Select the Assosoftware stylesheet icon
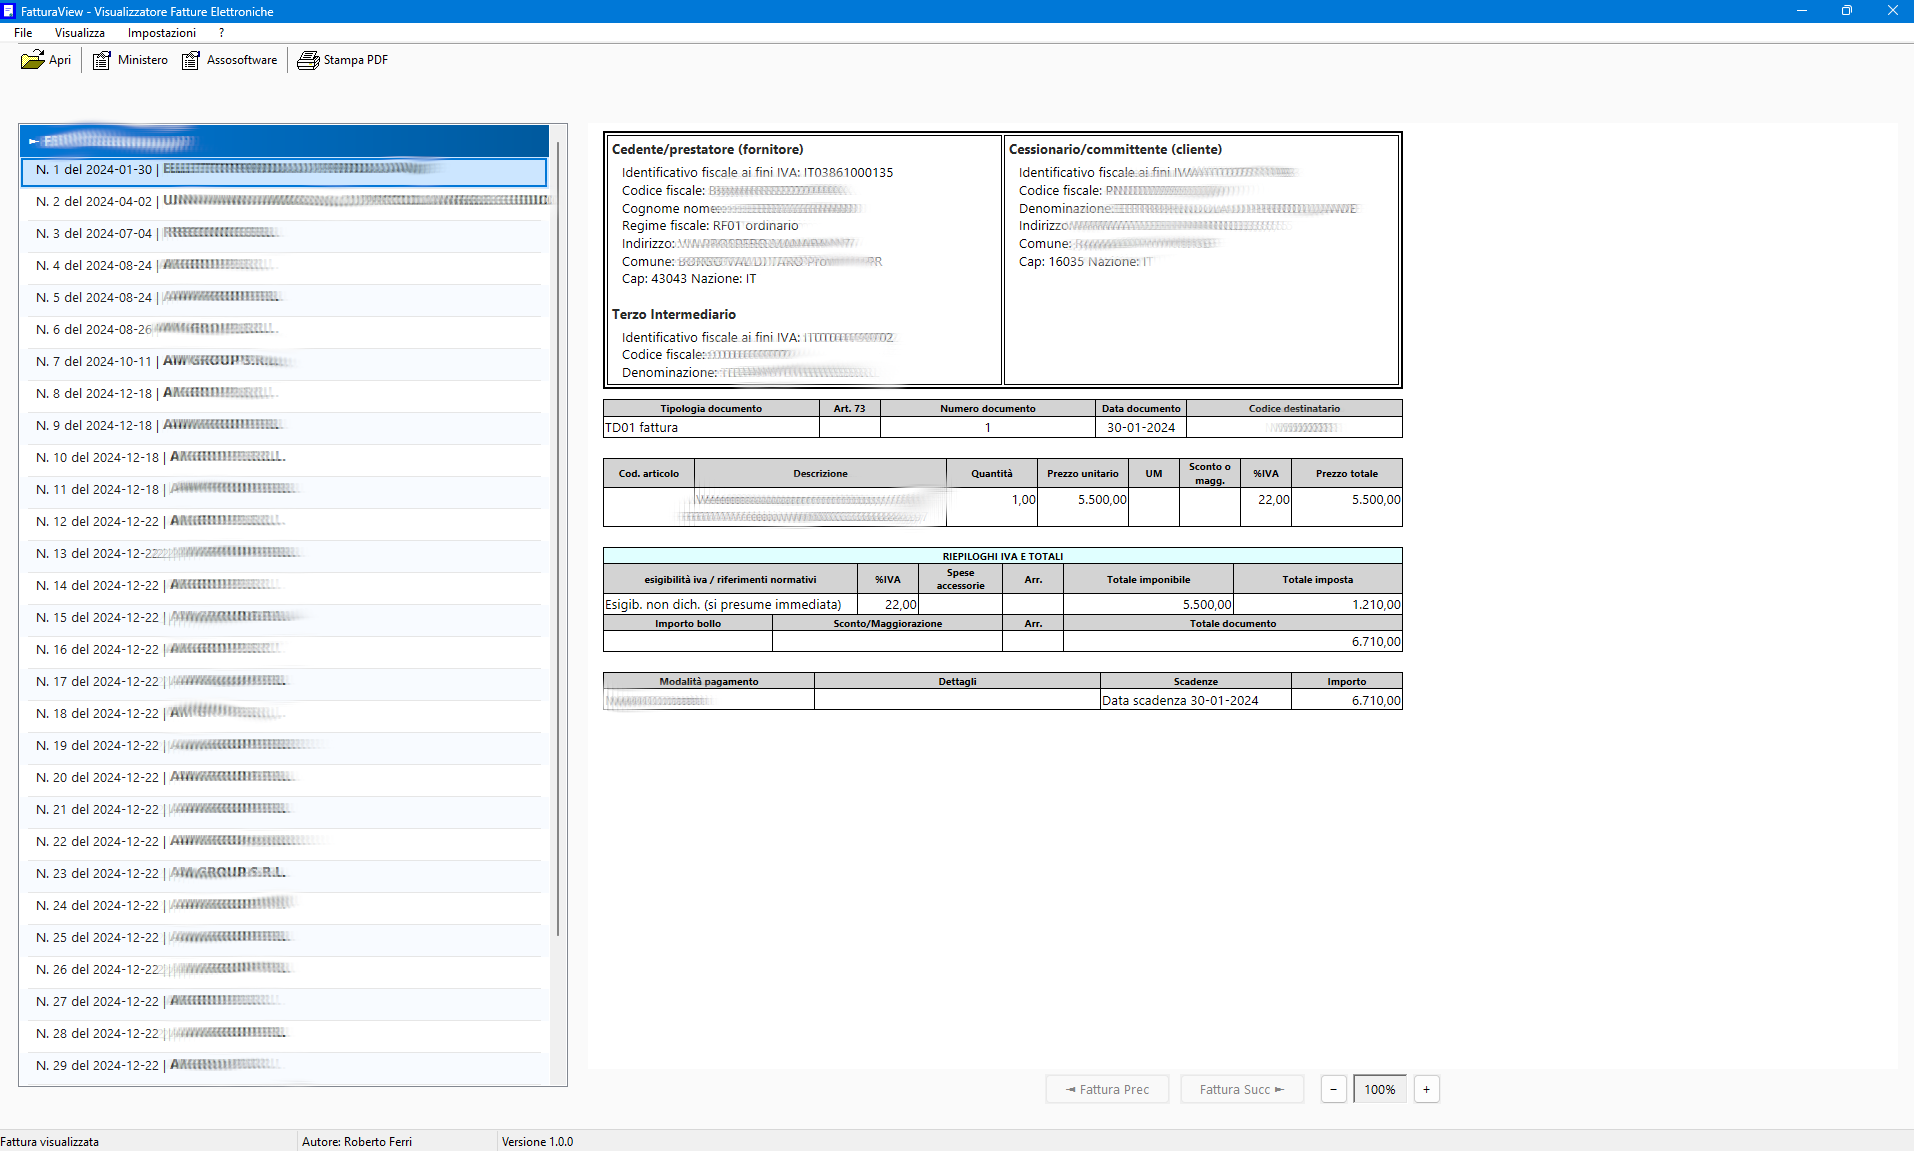This screenshot has height=1151, width=1914. click(x=190, y=60)
